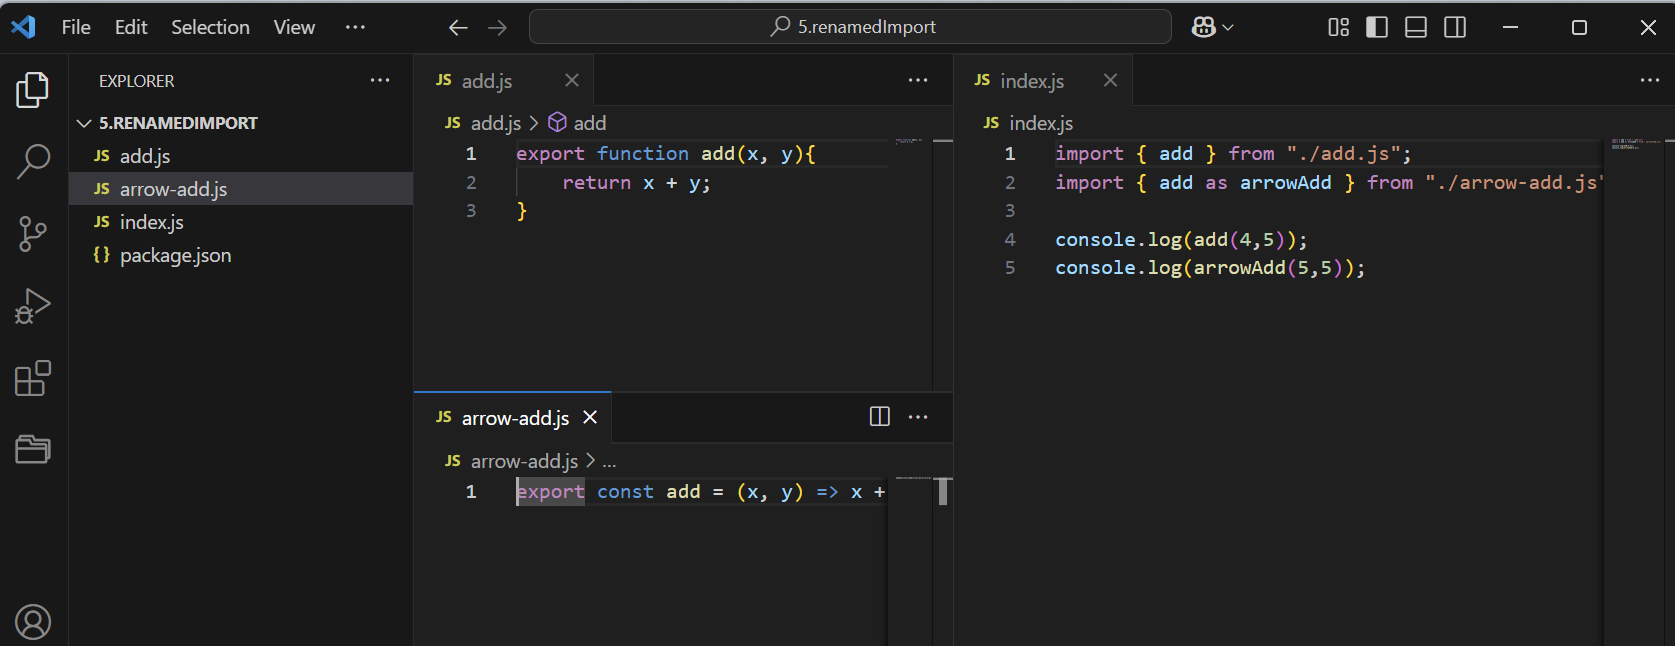The image size is (1675, 646).
Task: Click the breadcrumb ellipsis after arrow-add.js
Action: point(609,462)
